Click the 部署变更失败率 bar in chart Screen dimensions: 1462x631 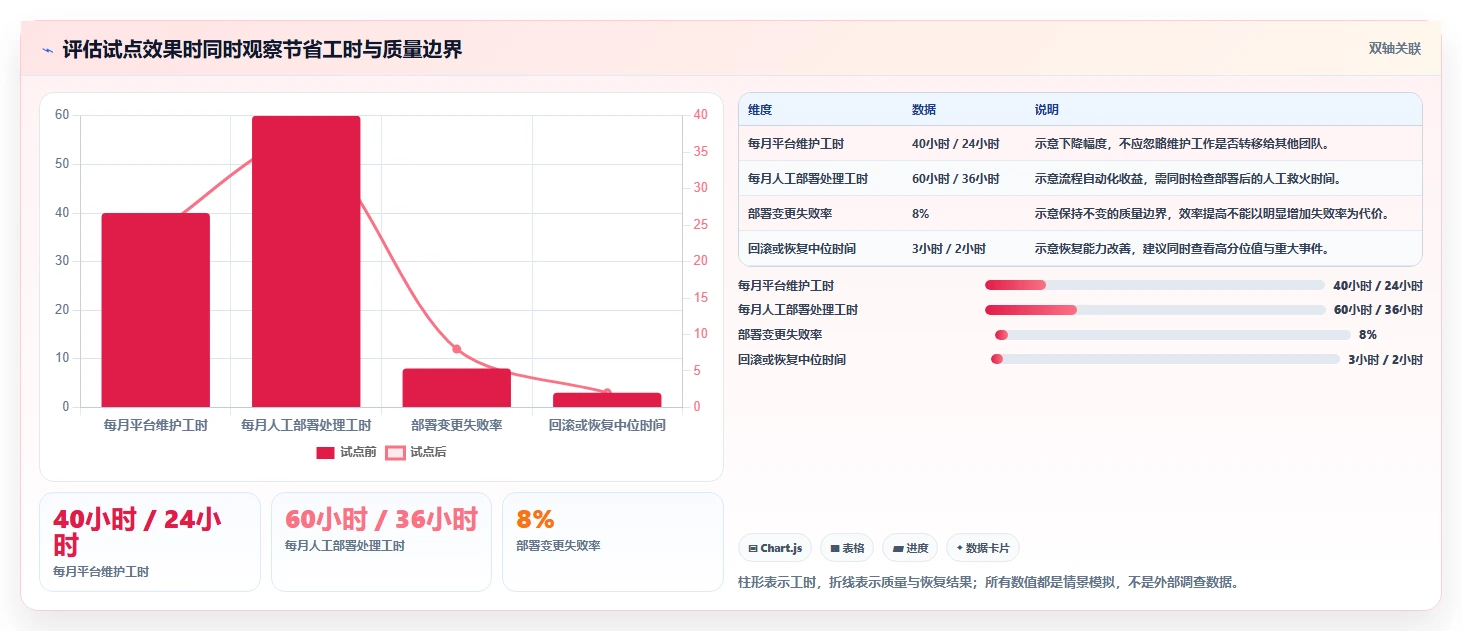click(x=457, y=388)
